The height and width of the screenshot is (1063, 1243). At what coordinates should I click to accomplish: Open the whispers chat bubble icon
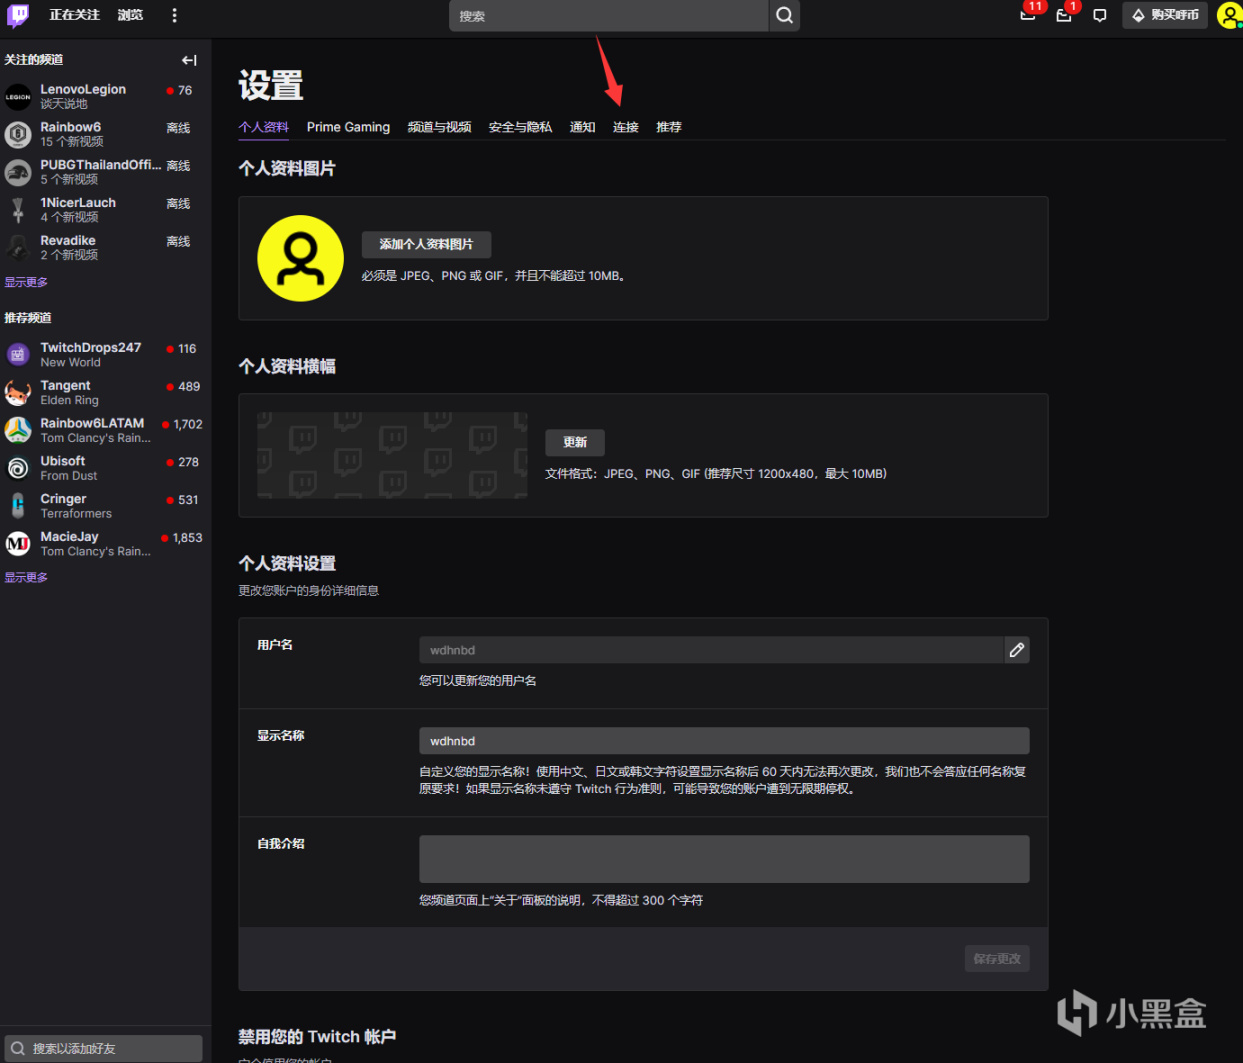(1100, 15)
